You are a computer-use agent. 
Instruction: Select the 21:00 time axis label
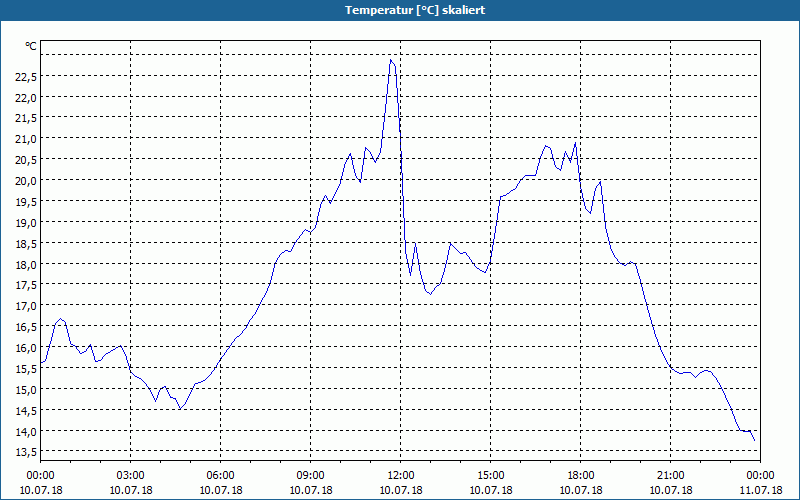pyautogui.click(x=670, y=476)
